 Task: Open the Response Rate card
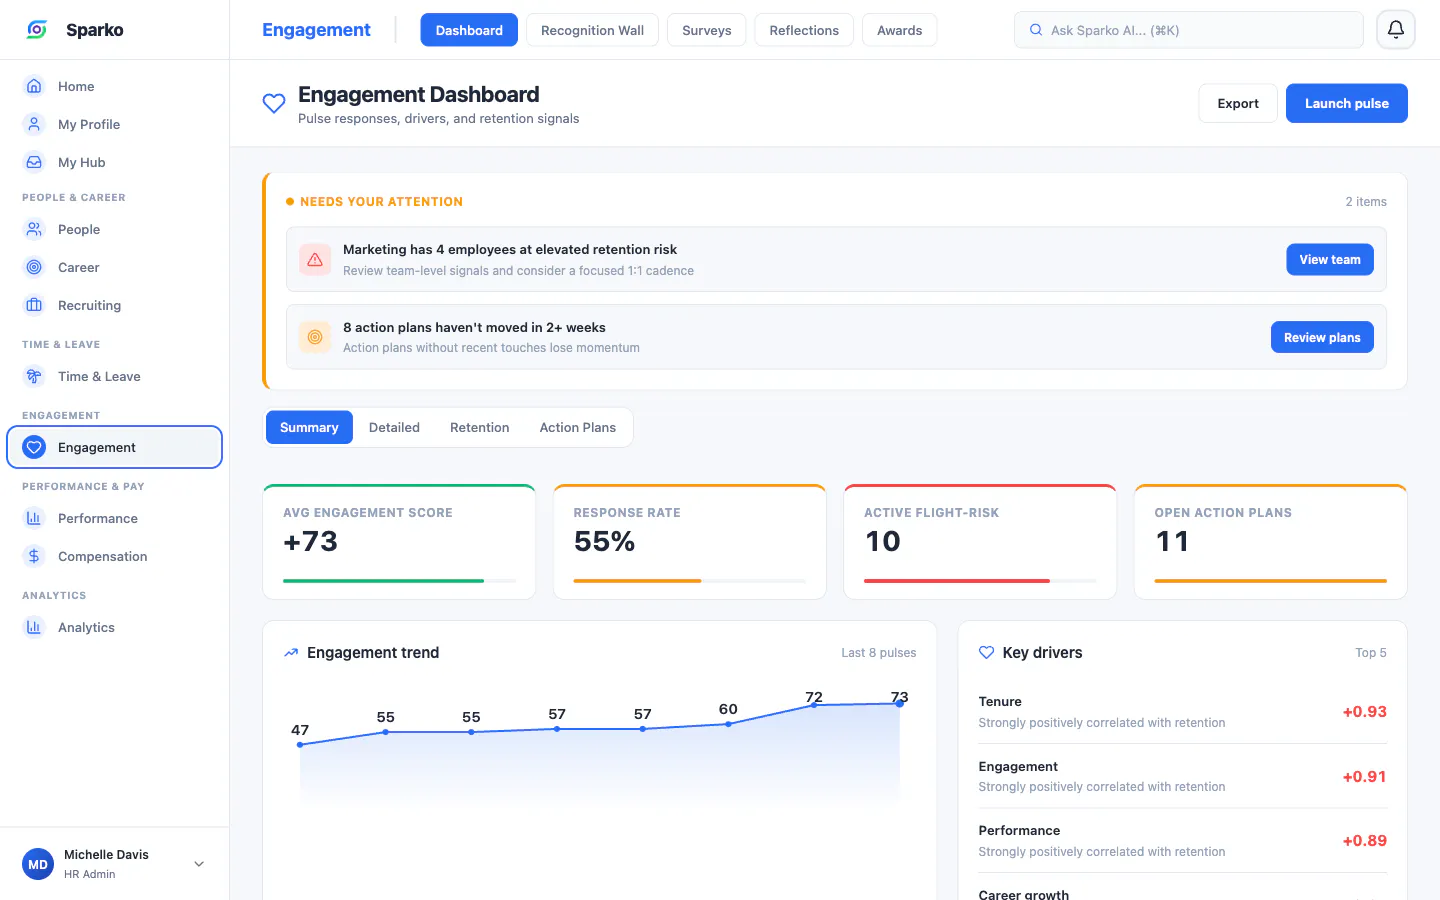(690, 542)
